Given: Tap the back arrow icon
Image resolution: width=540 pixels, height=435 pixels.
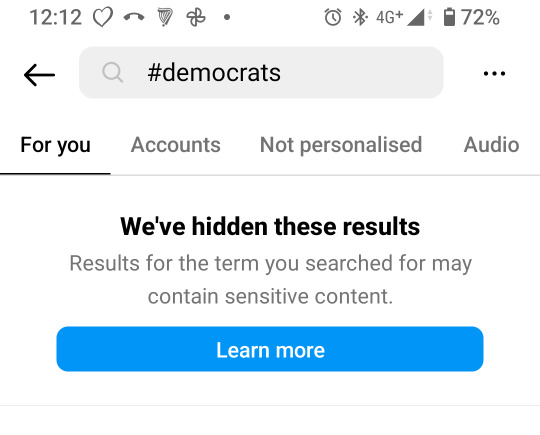Looking at the screenshot, I should 39,74.
